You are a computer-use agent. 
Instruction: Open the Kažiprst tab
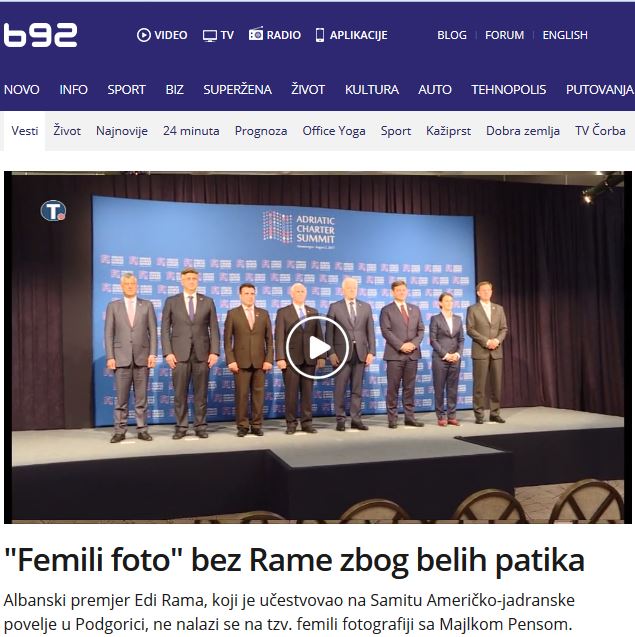(448, 131)
